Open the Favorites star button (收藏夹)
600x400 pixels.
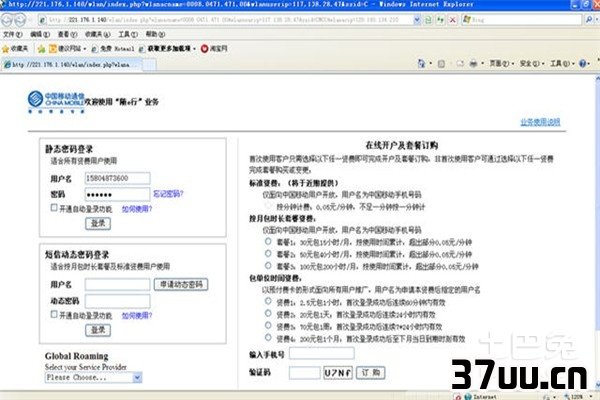[x=15, y=49]
